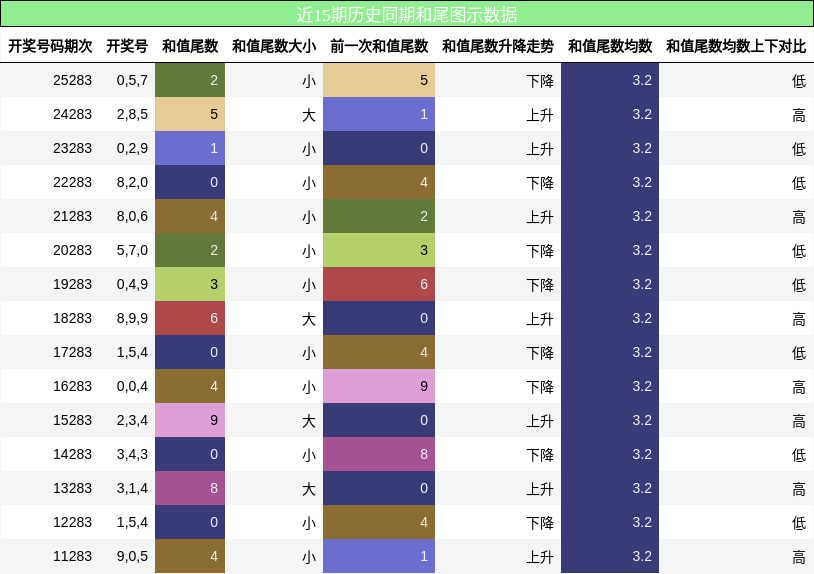Select period number 19283
Screen dimensions: 814x574
click(72, 284)
